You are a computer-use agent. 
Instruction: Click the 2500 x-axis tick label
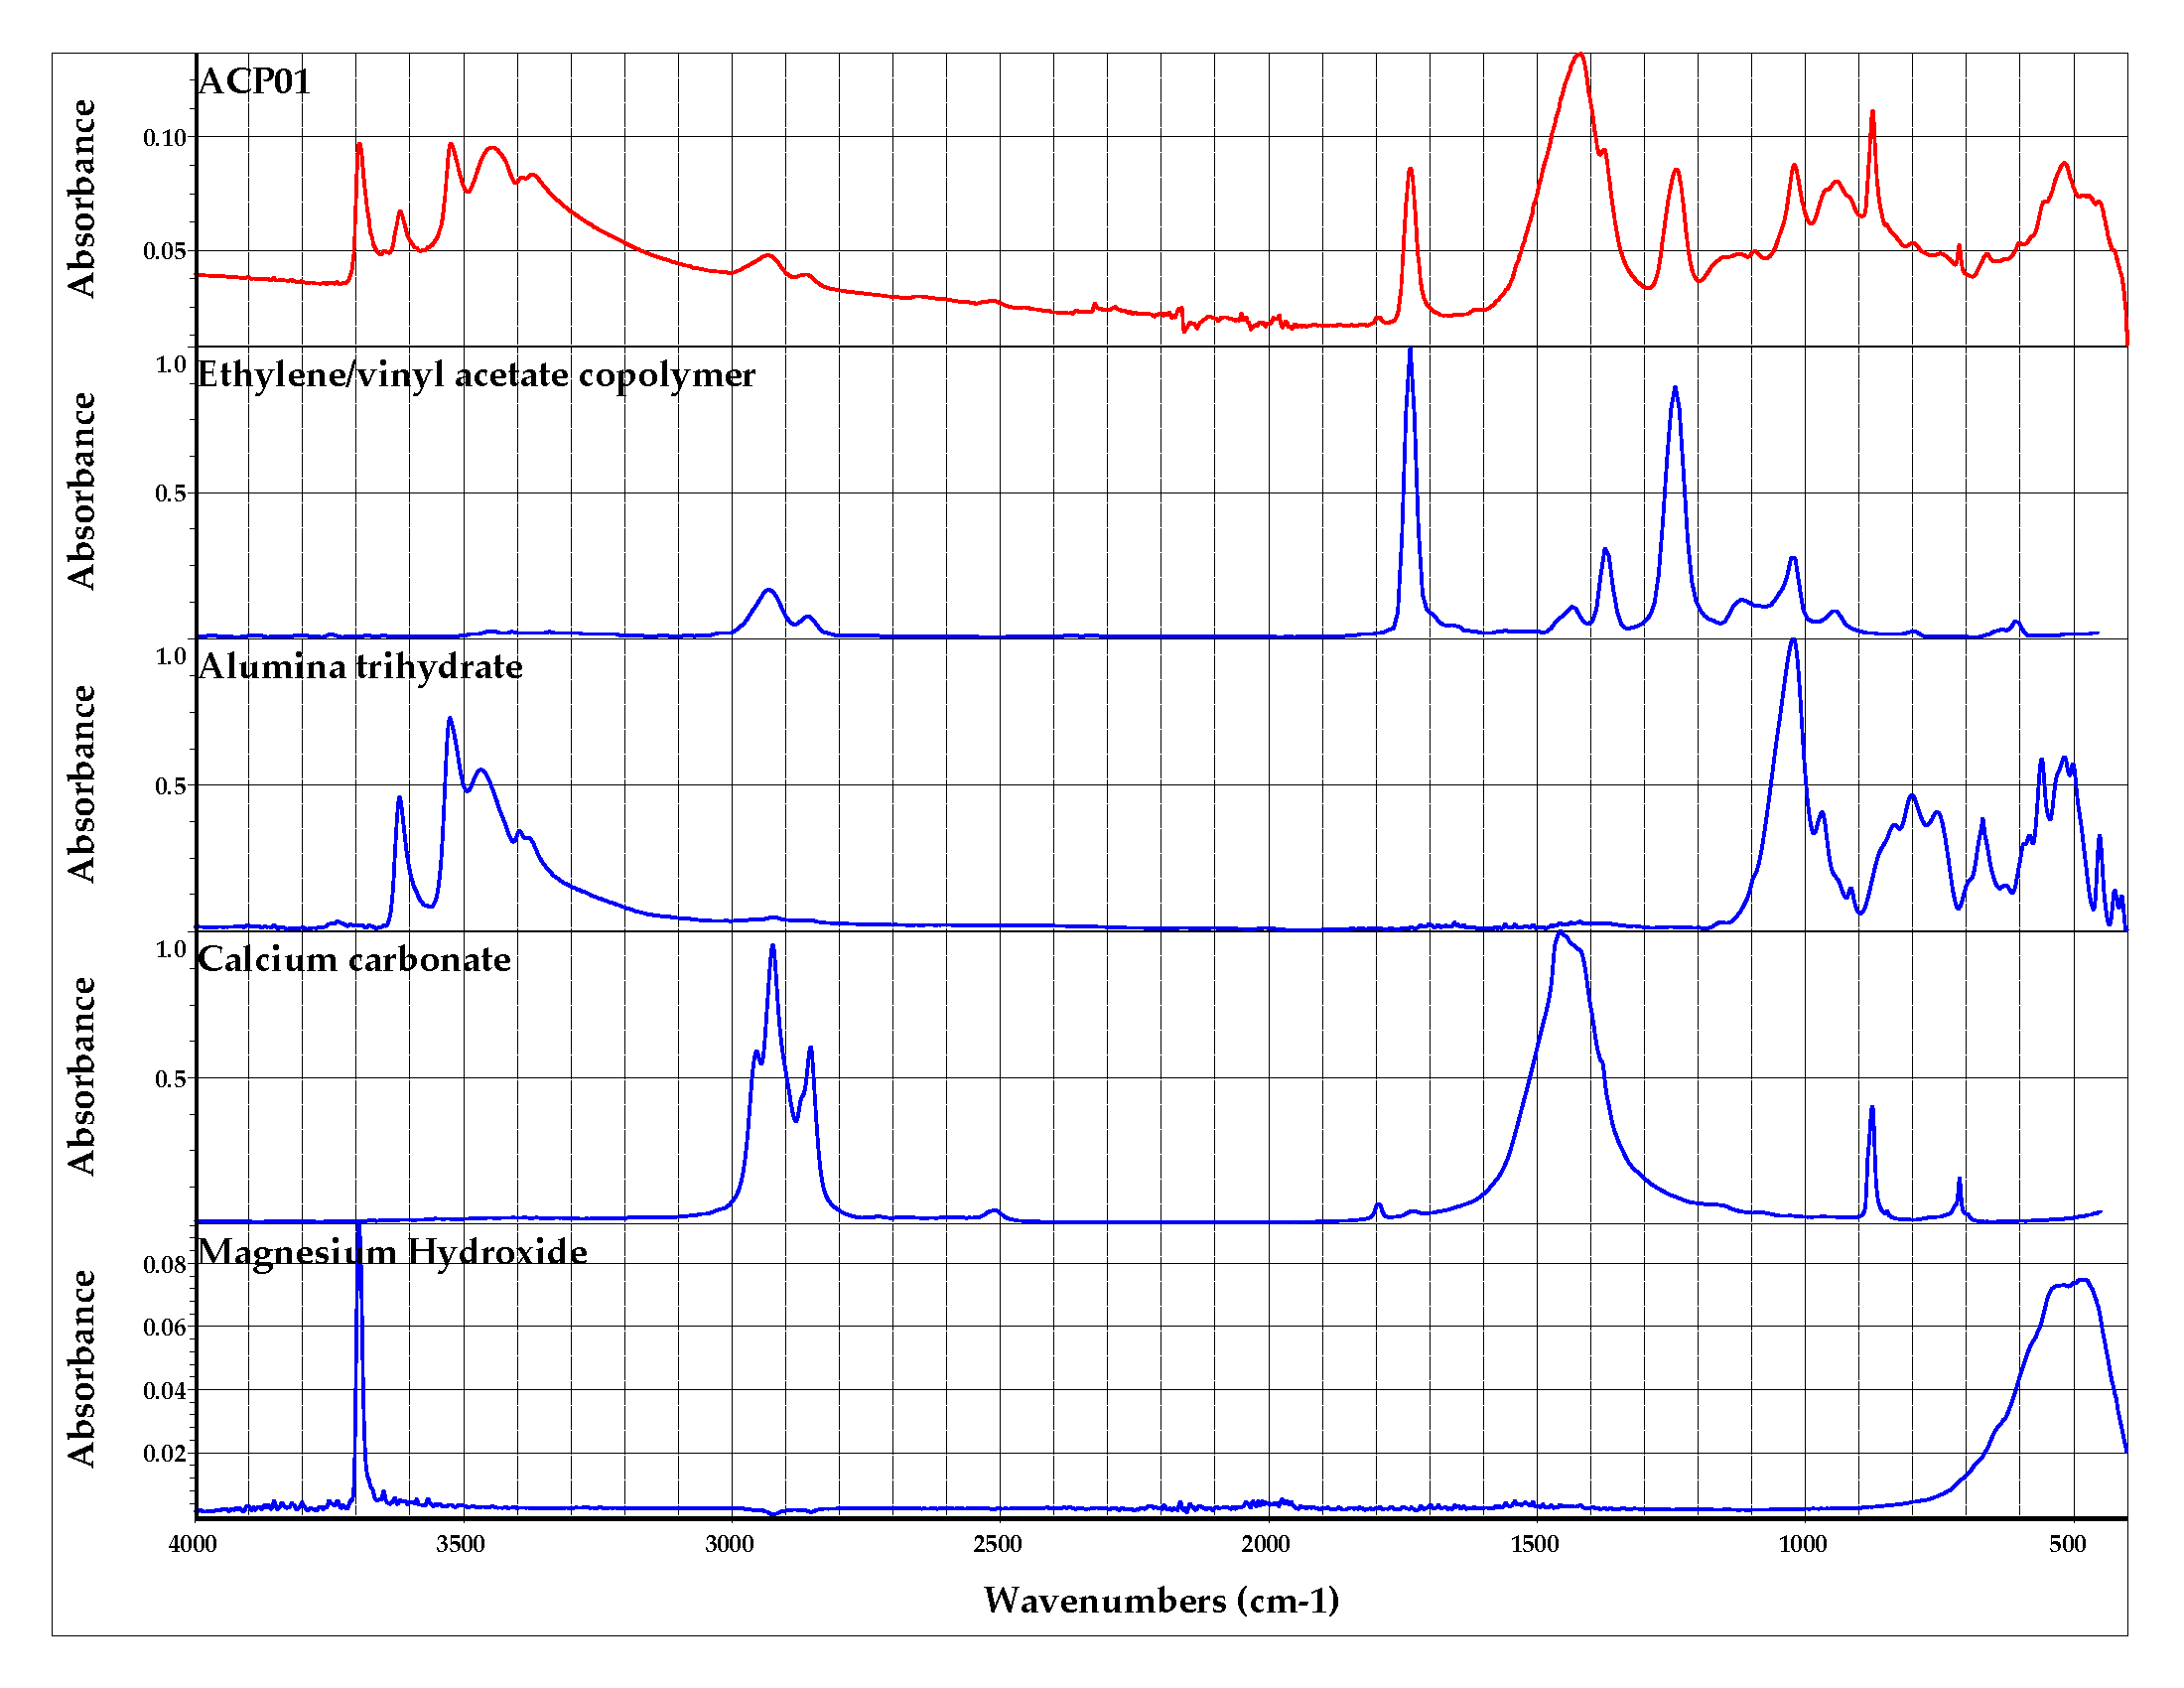click(x=998, y=1544)
